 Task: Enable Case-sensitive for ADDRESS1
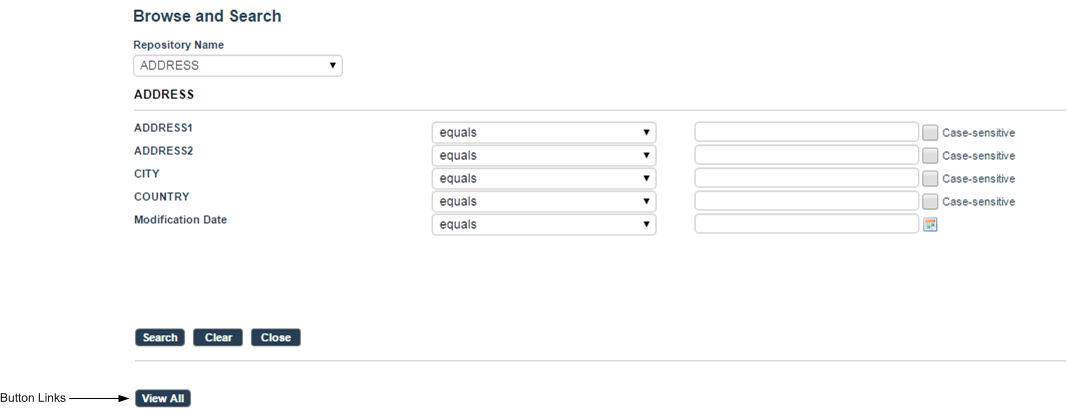930,133
